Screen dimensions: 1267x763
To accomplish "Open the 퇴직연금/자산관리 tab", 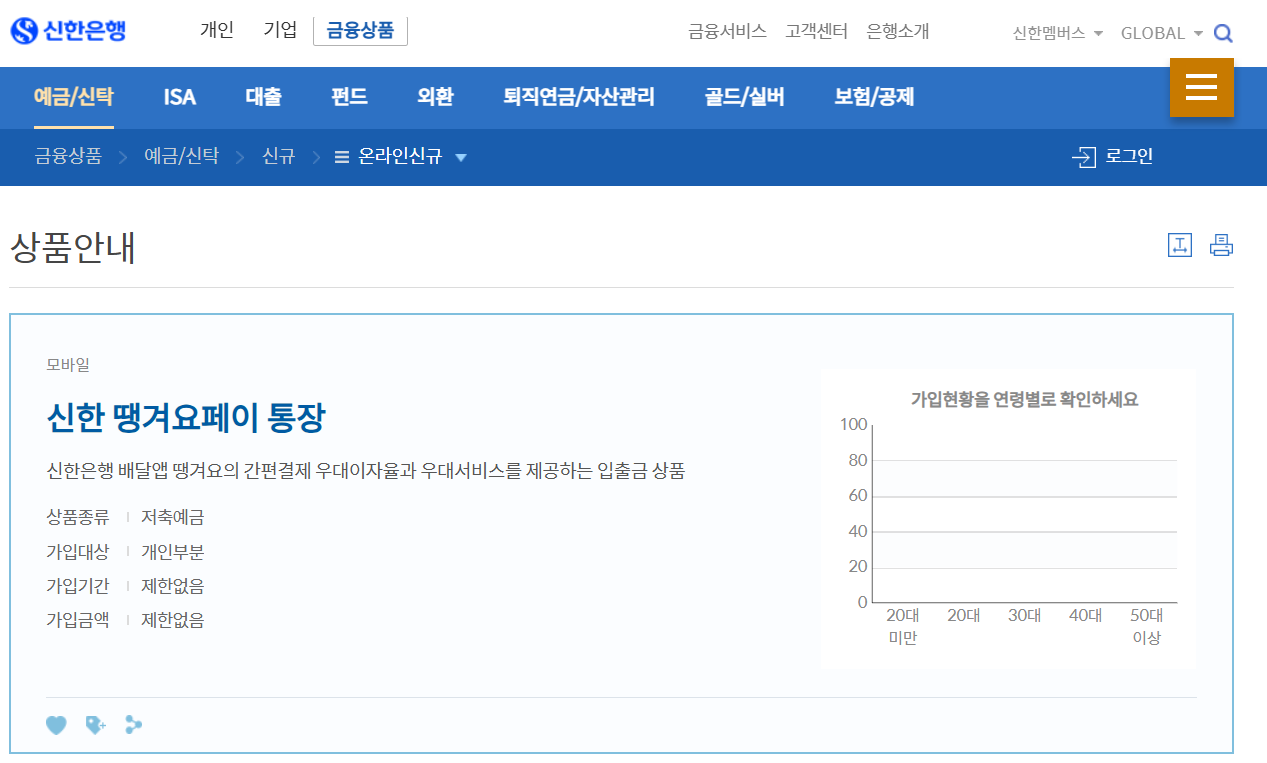I will [x=579, y=97].
